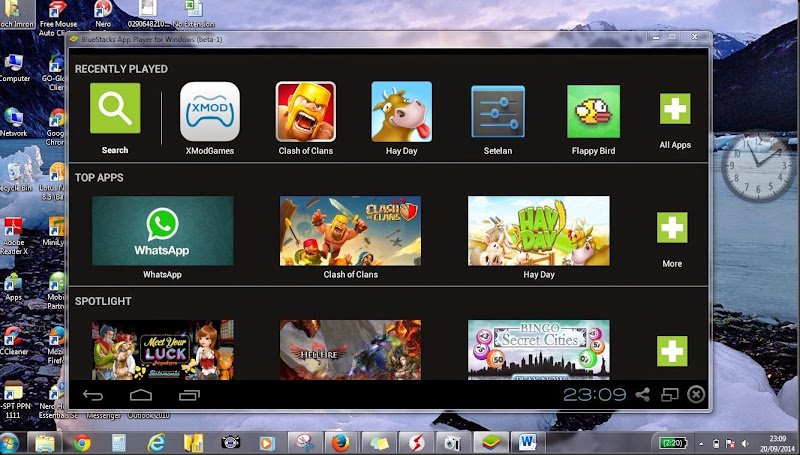800x455 pixels.
Task: Open the Setelan settings app
Action: click(497, 112)
